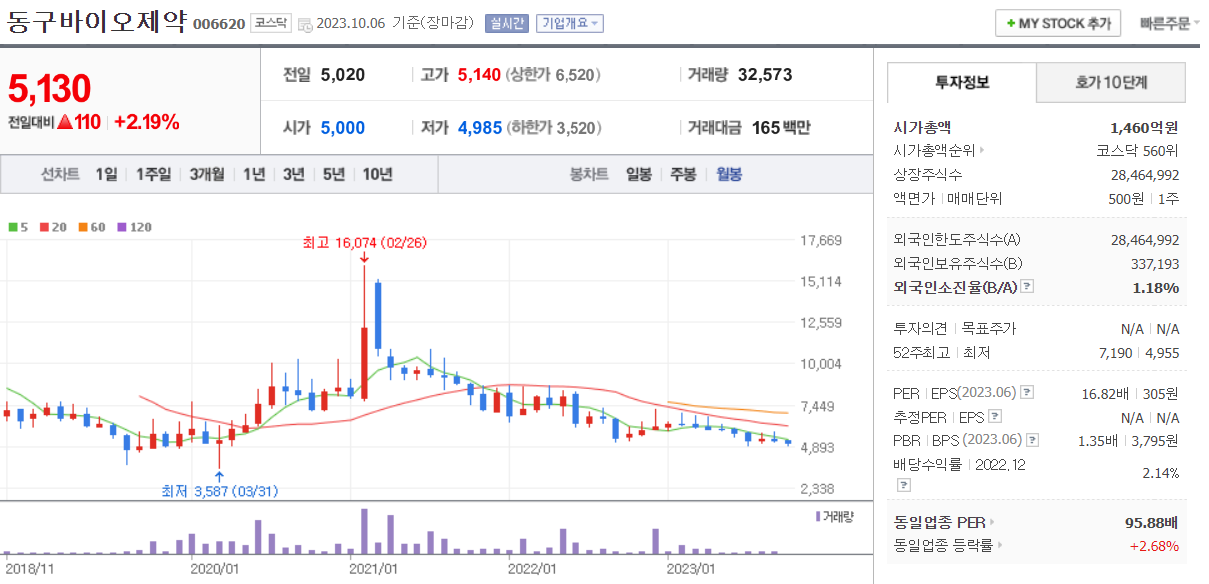Viewport: 1209px width, 584px height.
Task: Select the 3년 line chart period
Action: tap(293, 174)
